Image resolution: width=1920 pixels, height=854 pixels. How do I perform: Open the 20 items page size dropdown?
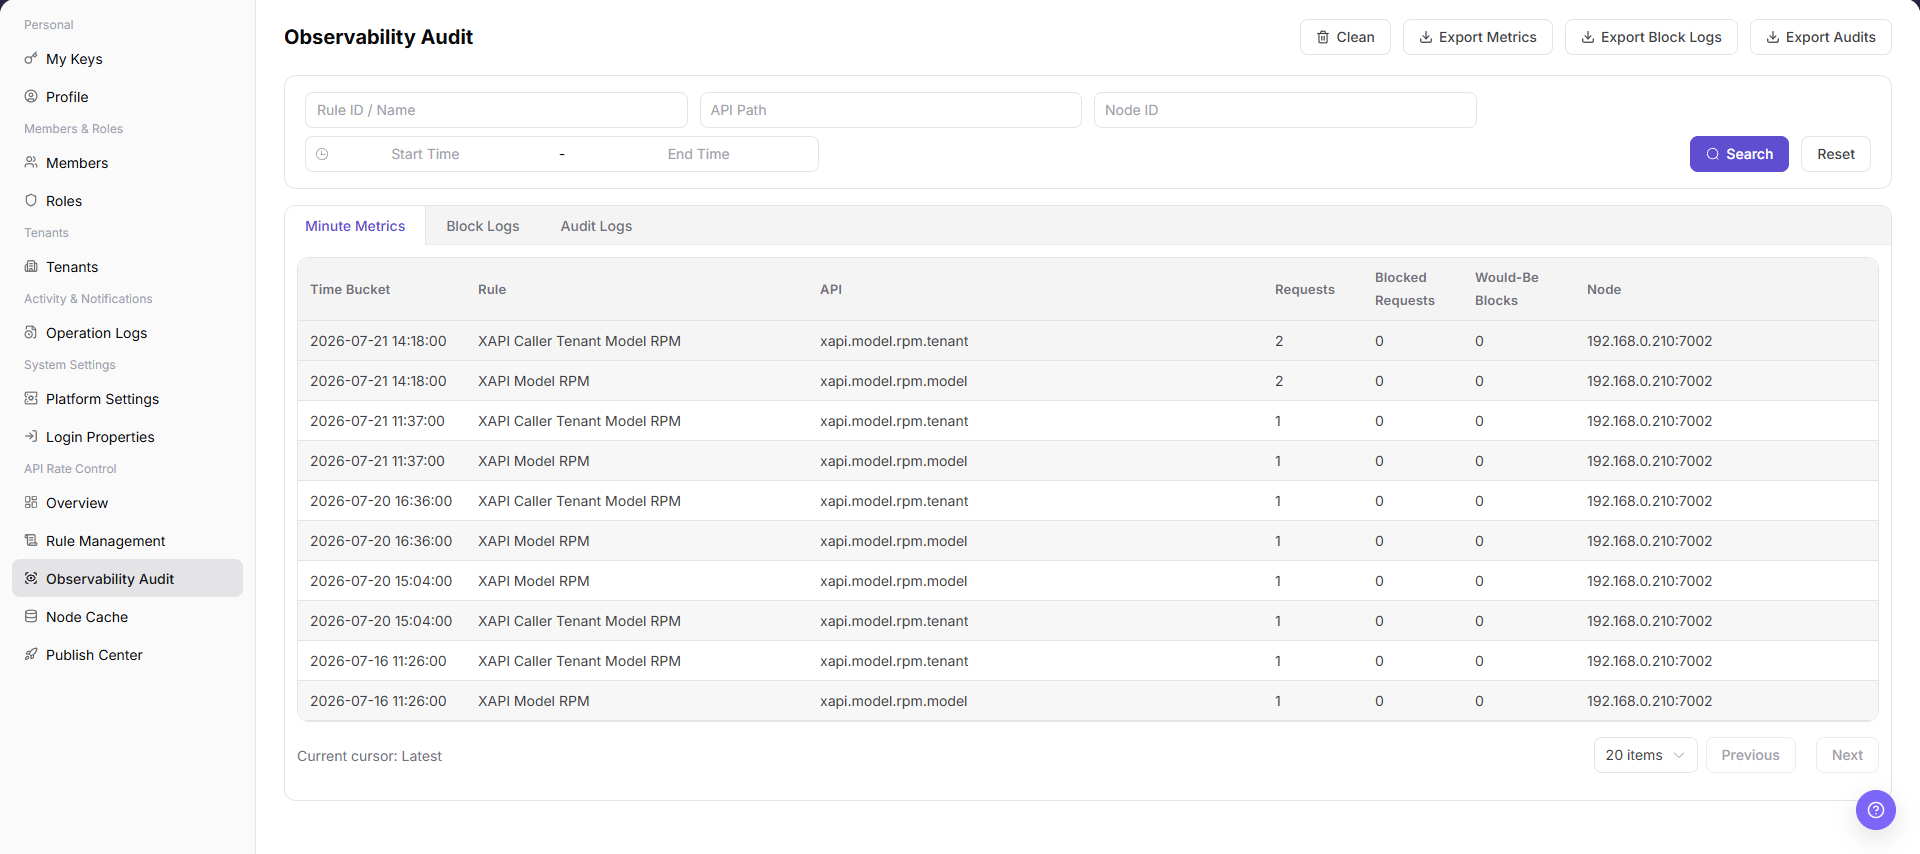(1645, 755)
